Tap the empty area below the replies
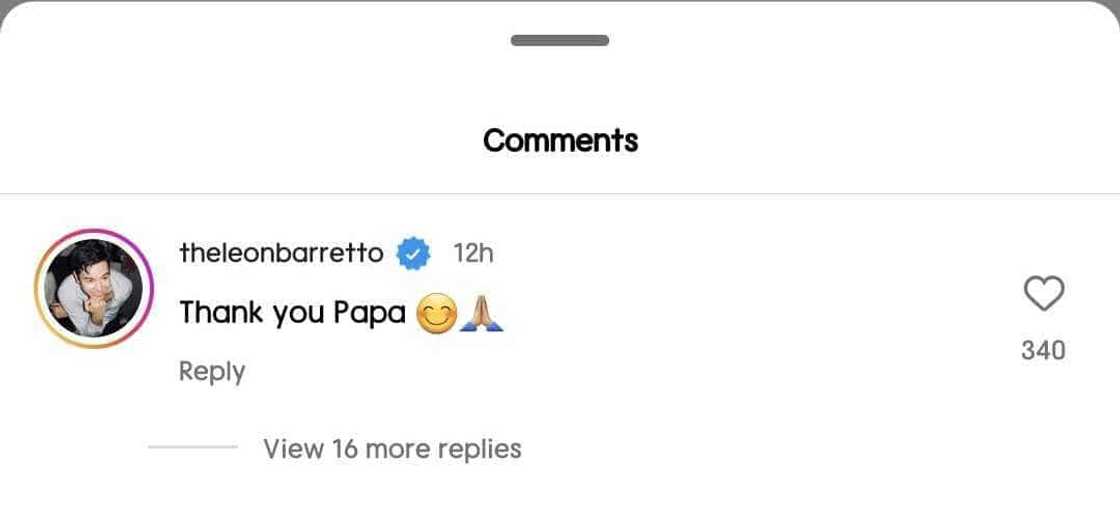Screen dimensions: 1120x509 (x=560, y=488)
